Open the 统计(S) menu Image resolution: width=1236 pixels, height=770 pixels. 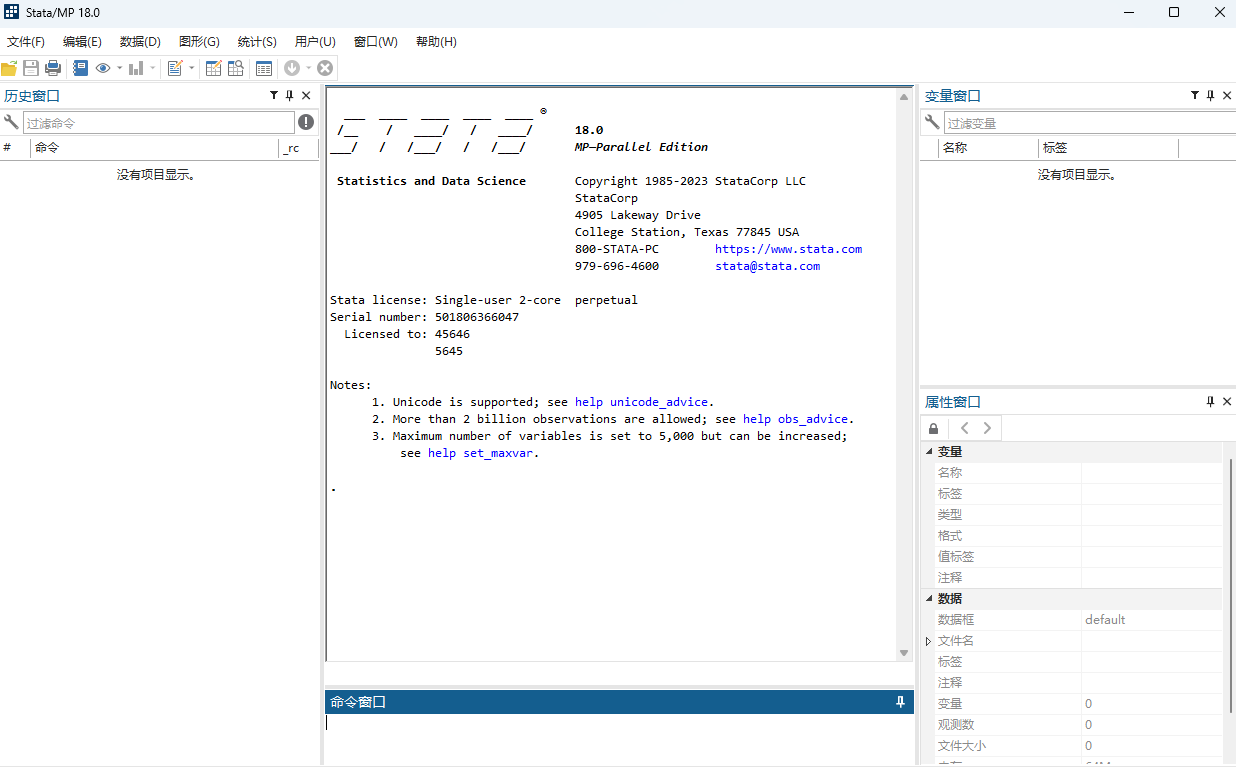pos(257,42)
